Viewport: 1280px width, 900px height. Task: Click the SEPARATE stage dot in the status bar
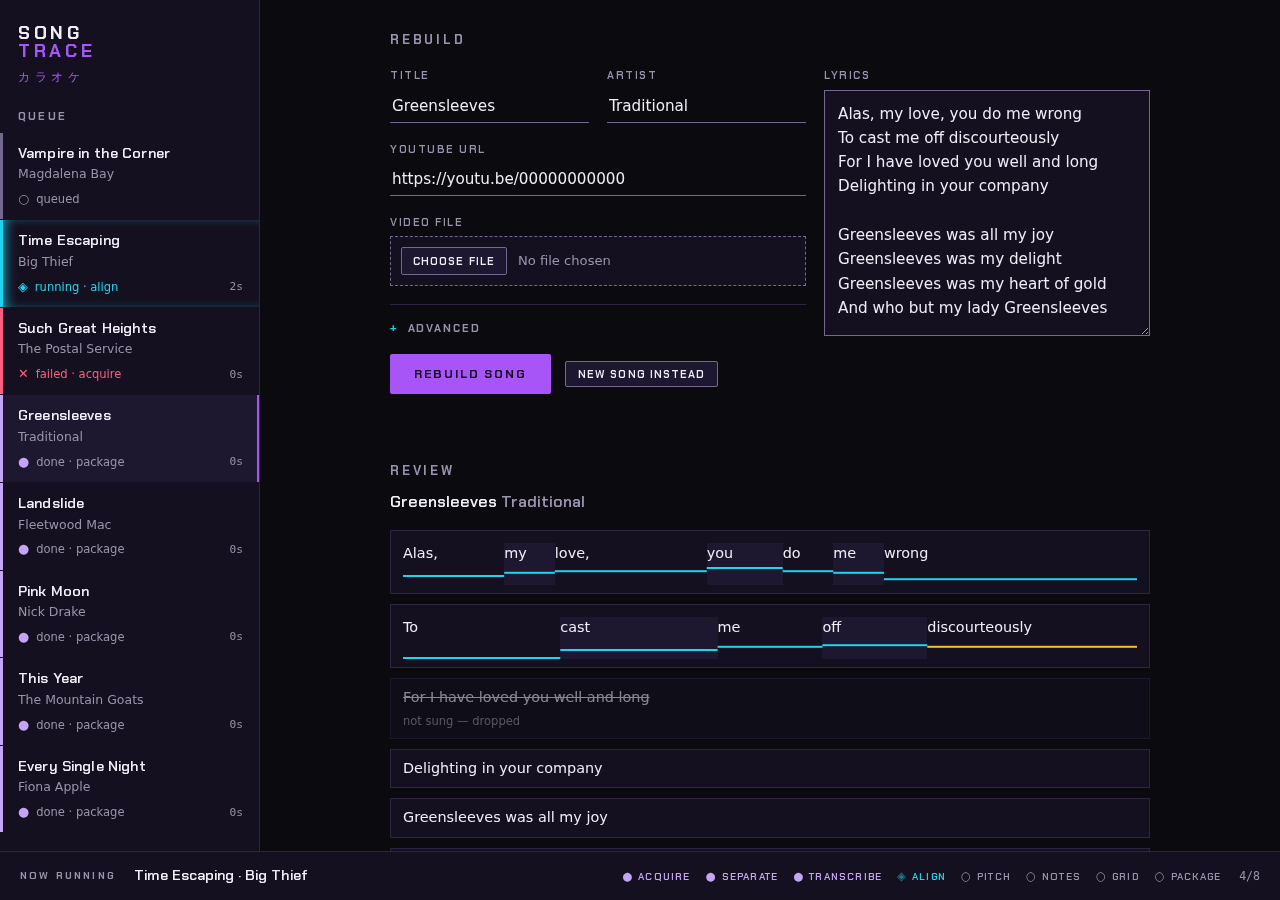click(711, 877)
